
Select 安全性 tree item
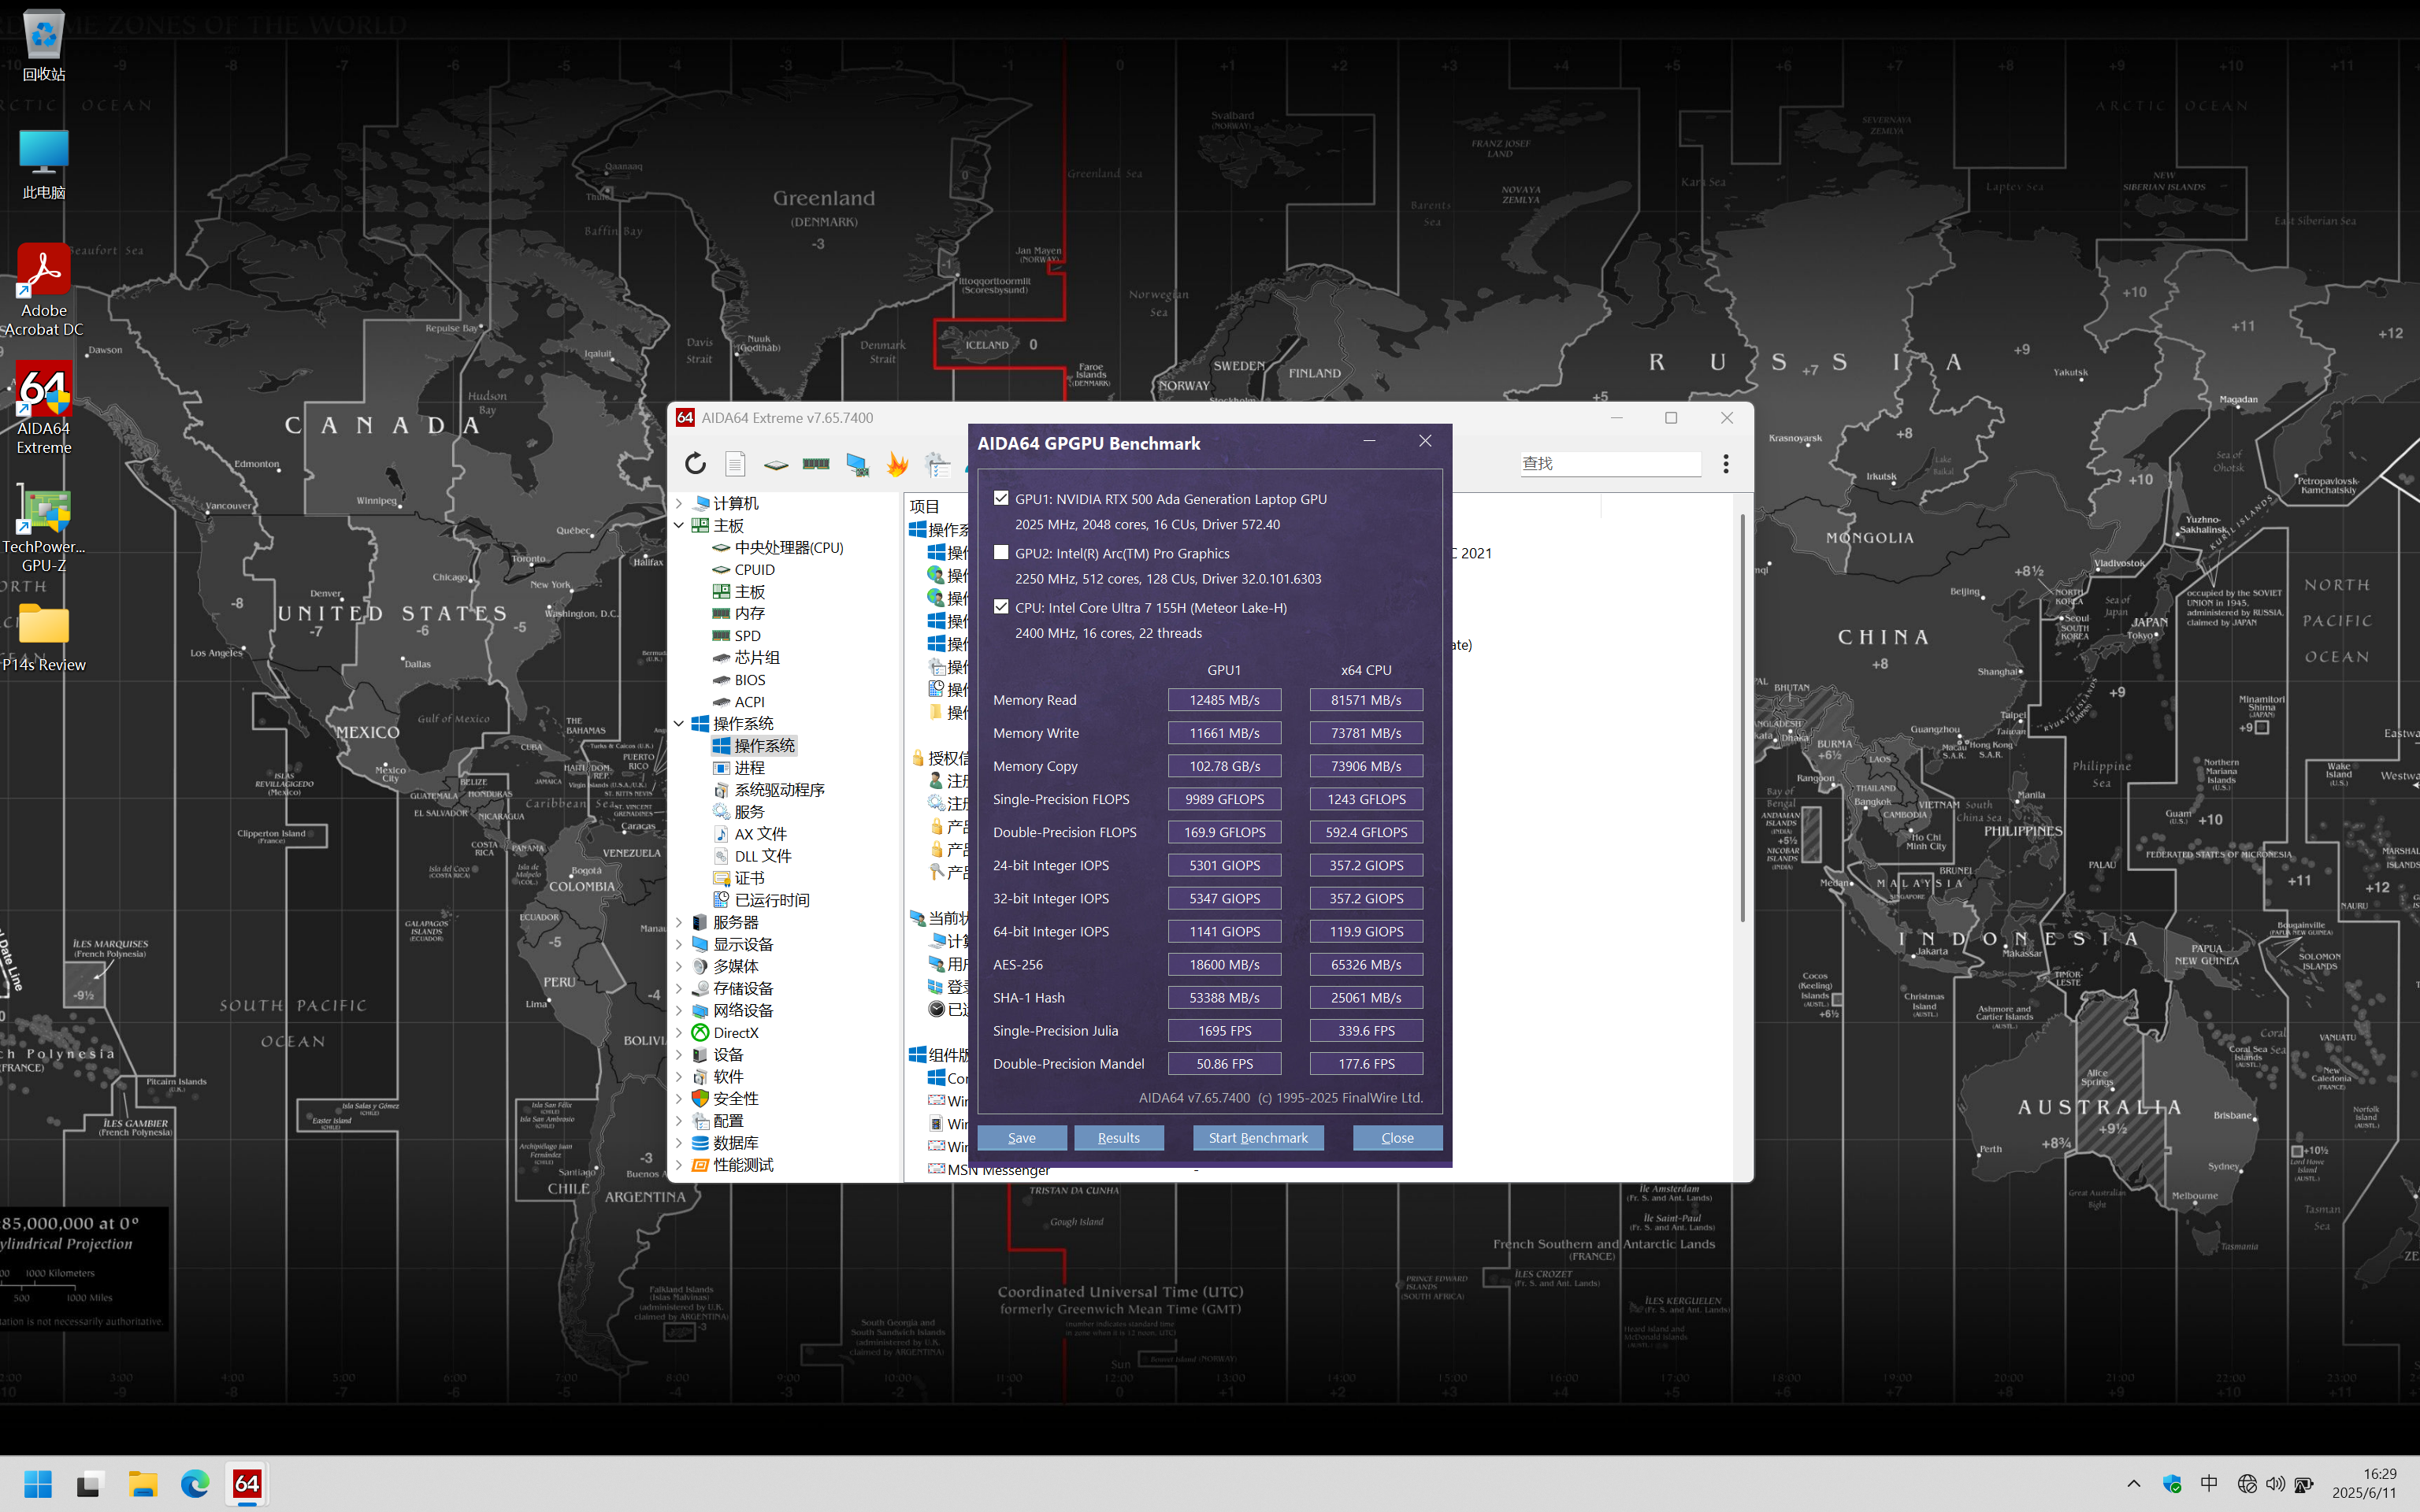(x=735, y=1099)
